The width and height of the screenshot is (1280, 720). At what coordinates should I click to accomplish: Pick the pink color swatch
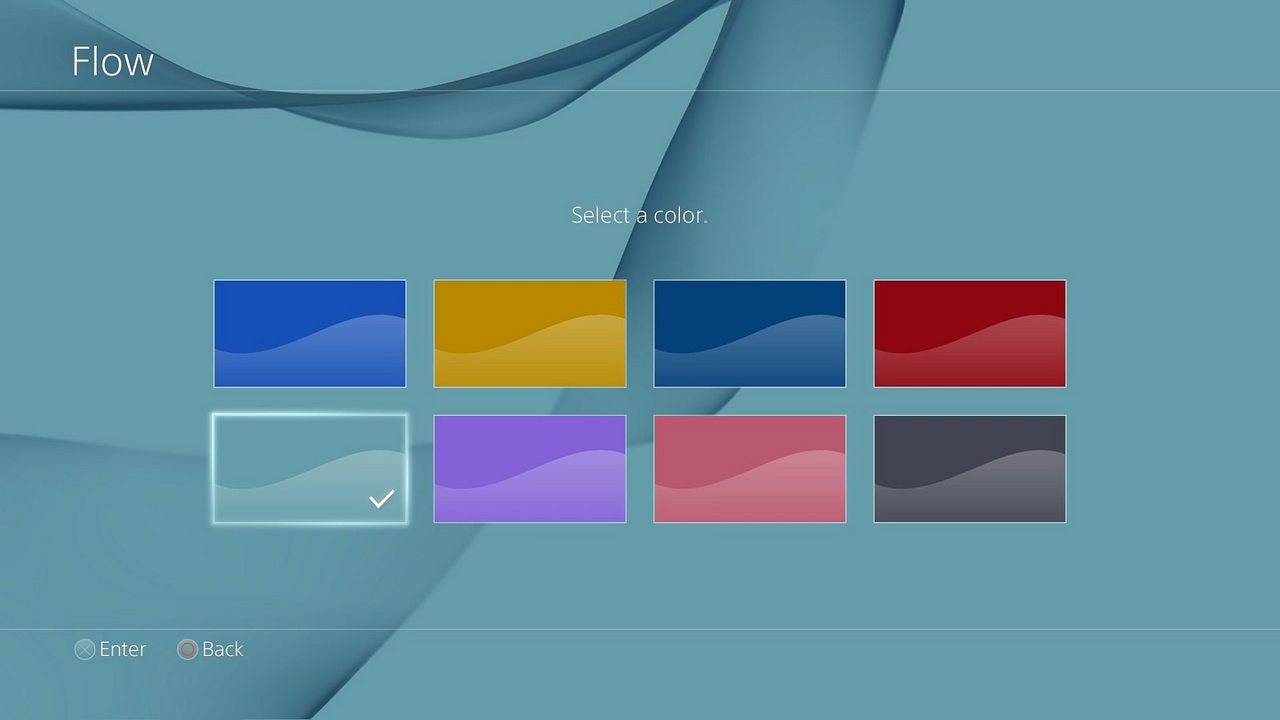(750, 468)
